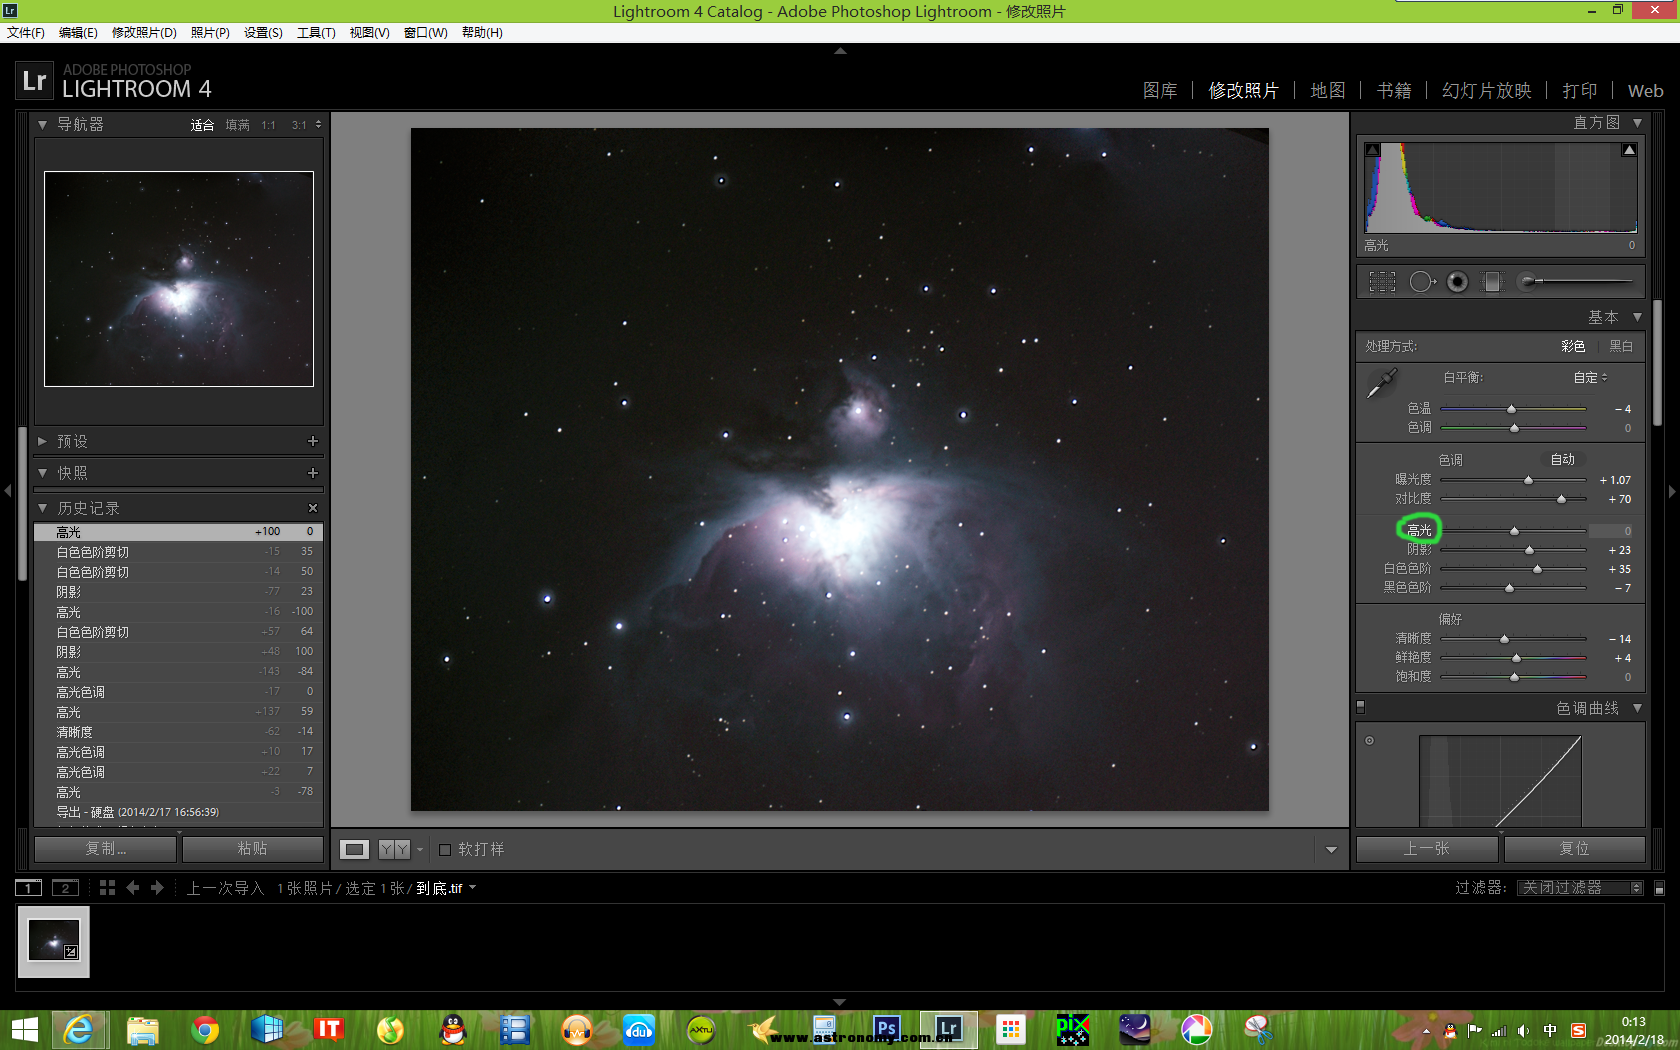Create a new snapshot with plus icon
1680x1050 pixels.
coord(313,473)
